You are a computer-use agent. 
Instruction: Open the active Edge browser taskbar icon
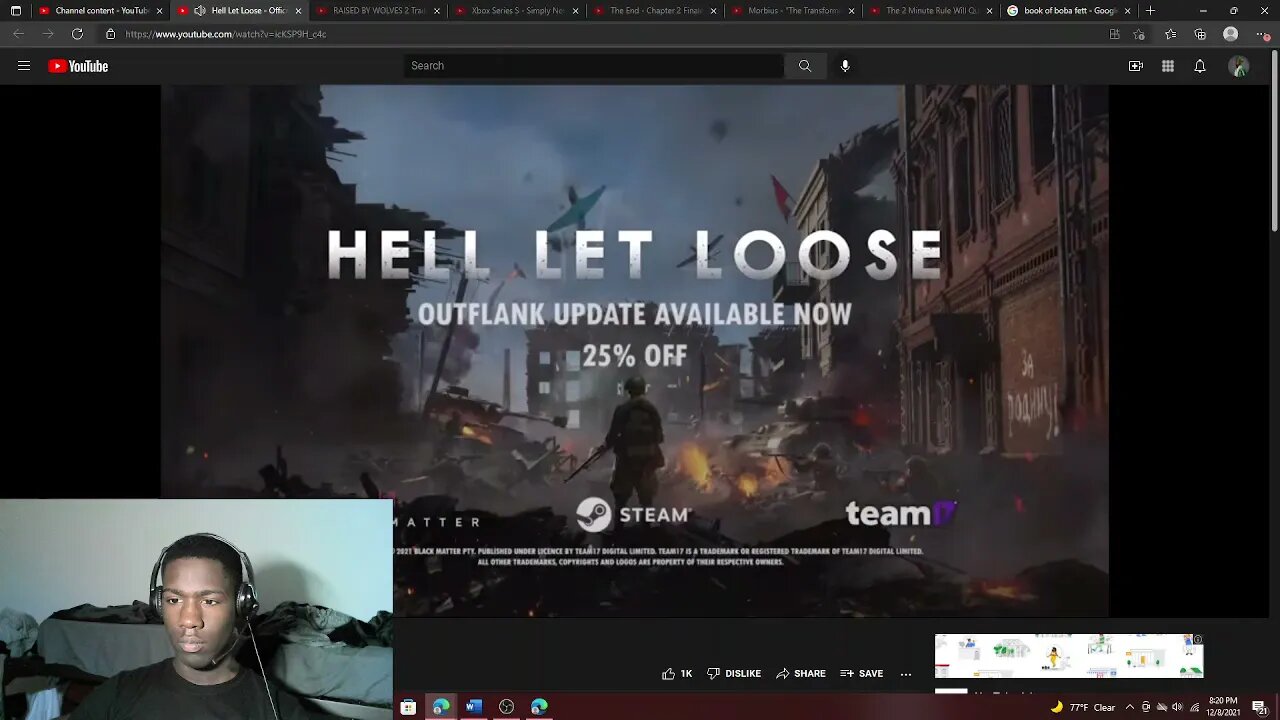(x=441, y=707)
